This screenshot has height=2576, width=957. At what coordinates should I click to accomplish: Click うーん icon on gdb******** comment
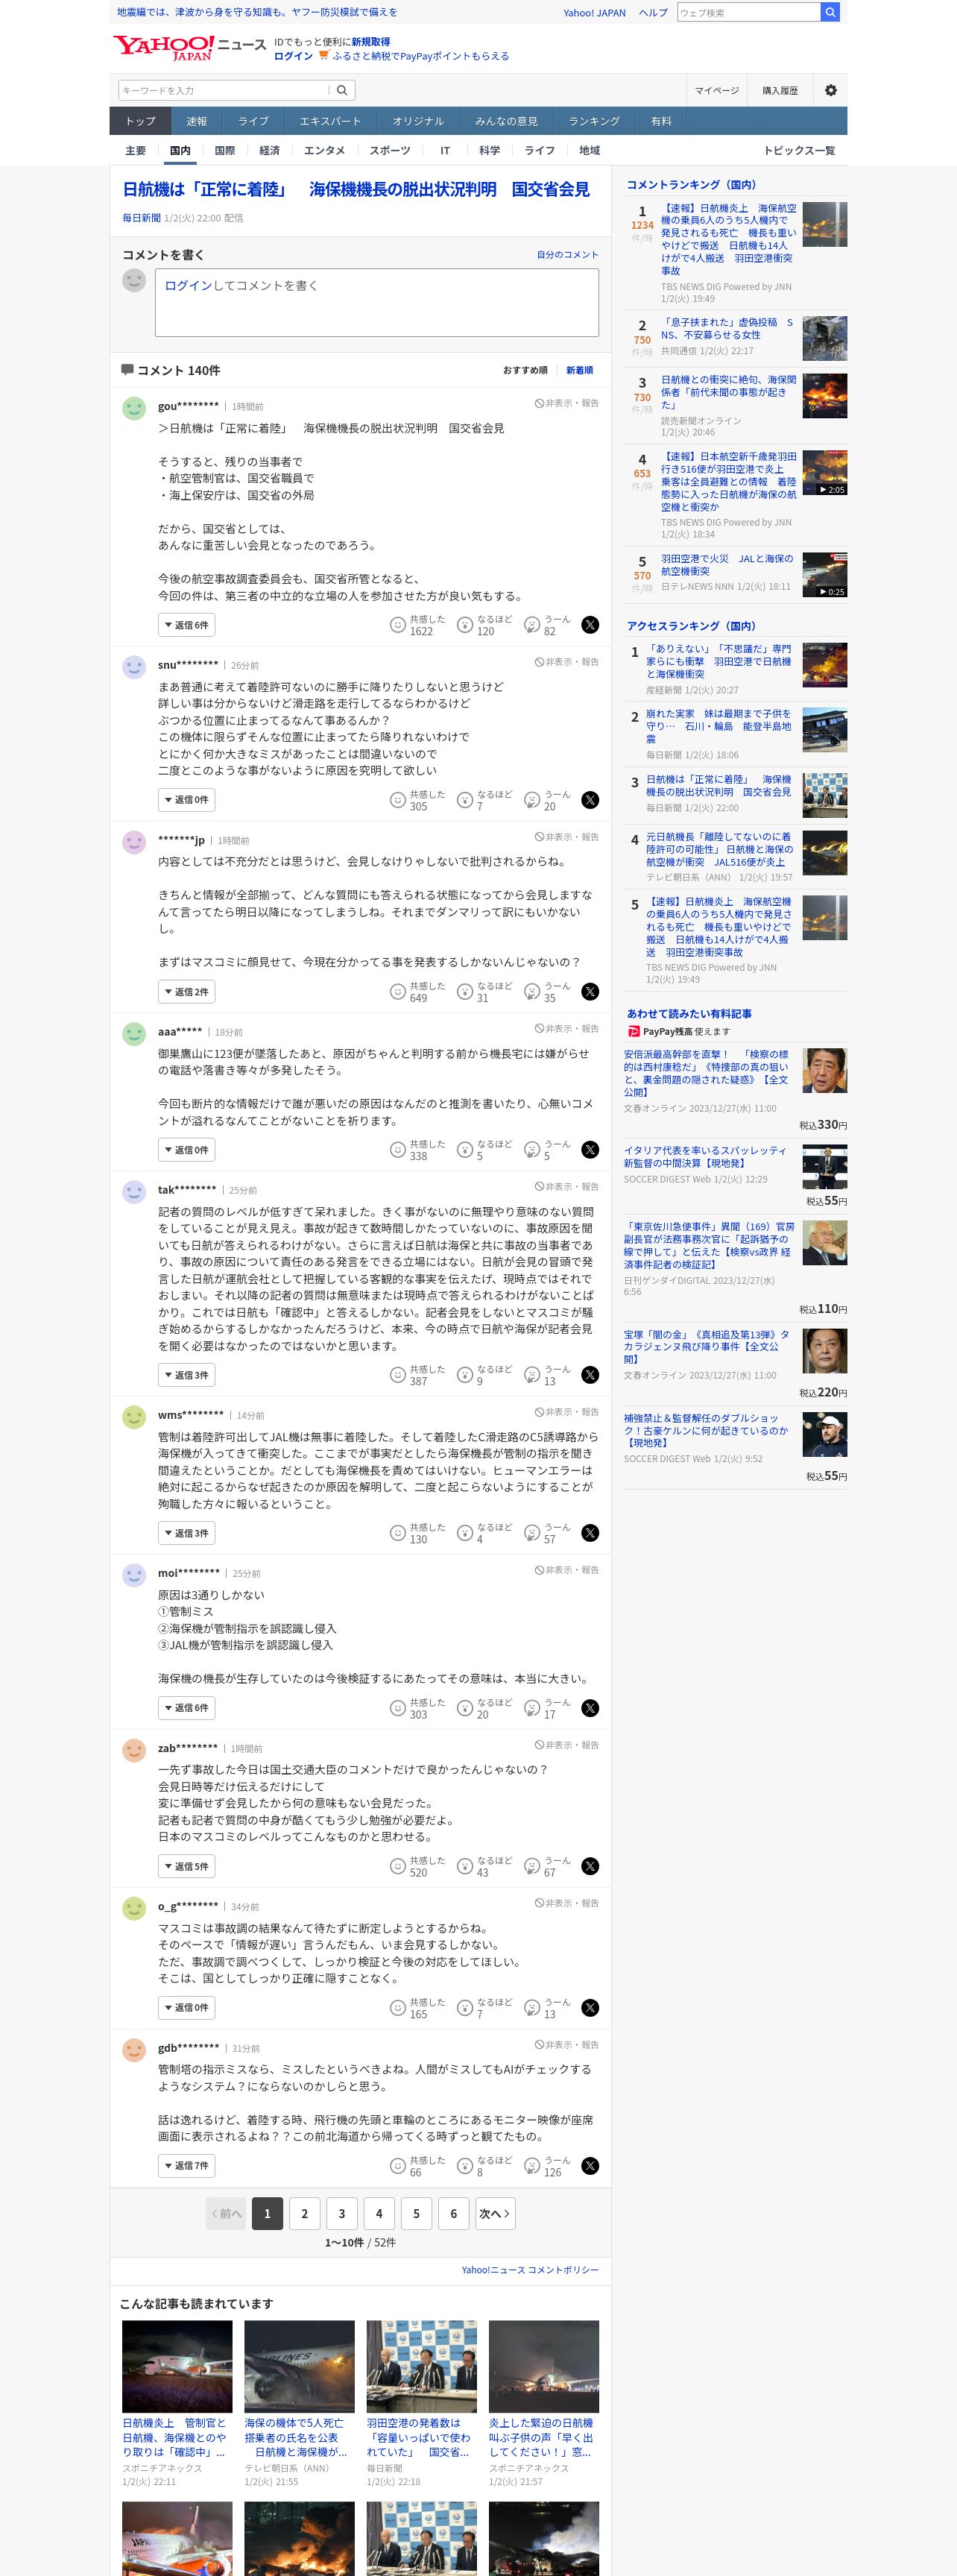point(532,2166)
